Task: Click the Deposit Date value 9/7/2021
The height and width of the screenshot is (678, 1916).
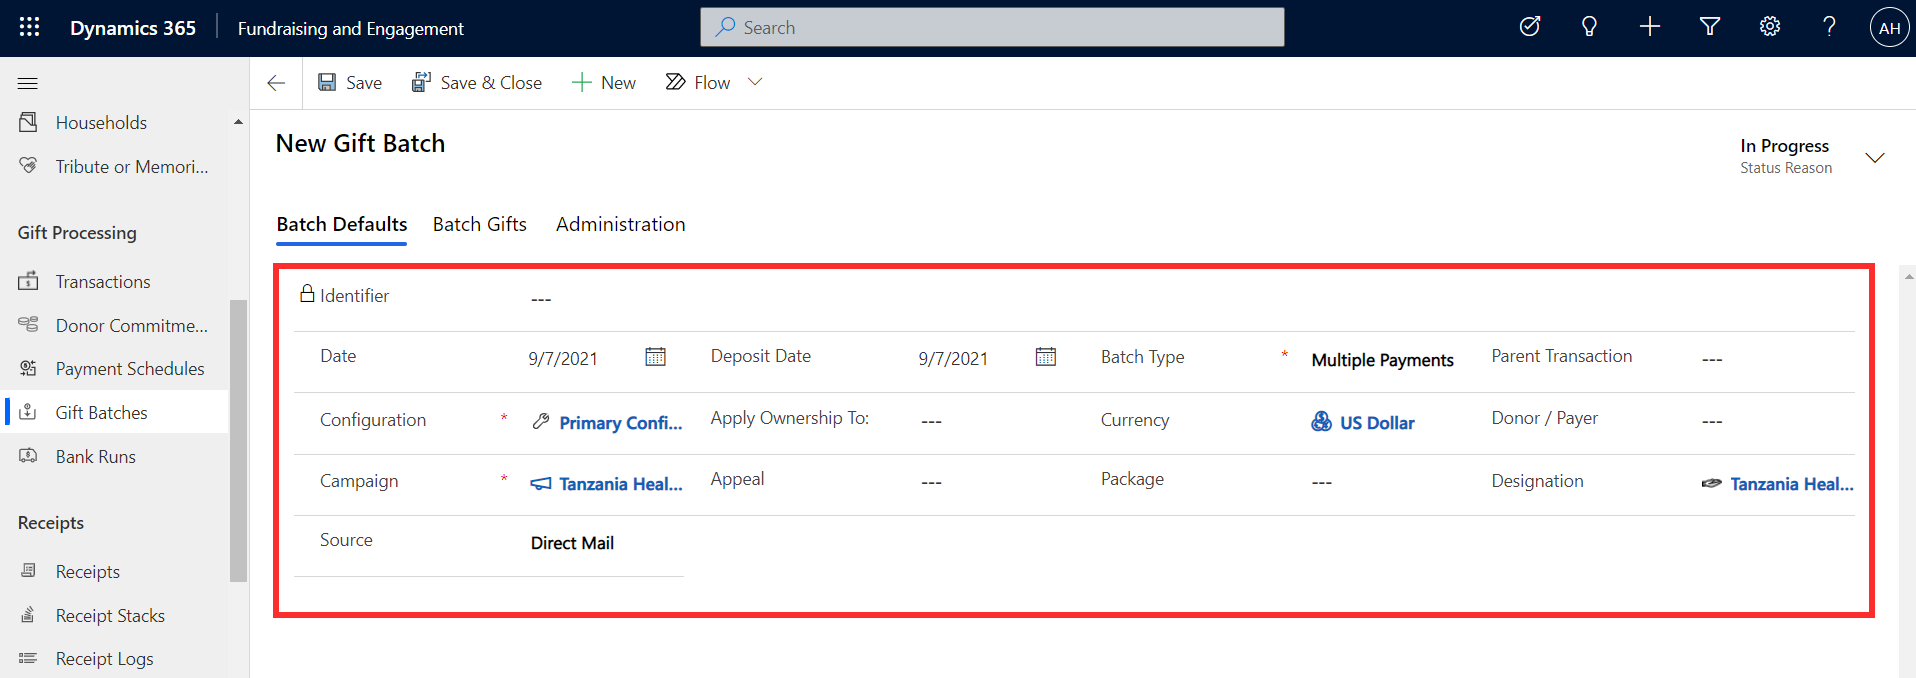Action: (x=953, y=359)
